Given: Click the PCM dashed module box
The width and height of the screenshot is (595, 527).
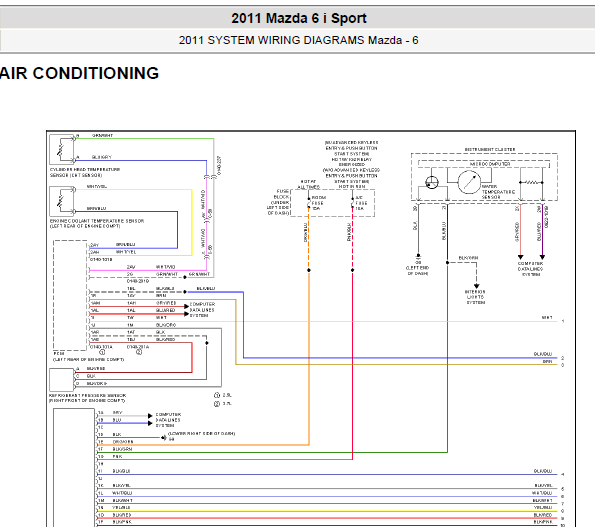Looking at the screenshot, I should [x=70, y=295].
